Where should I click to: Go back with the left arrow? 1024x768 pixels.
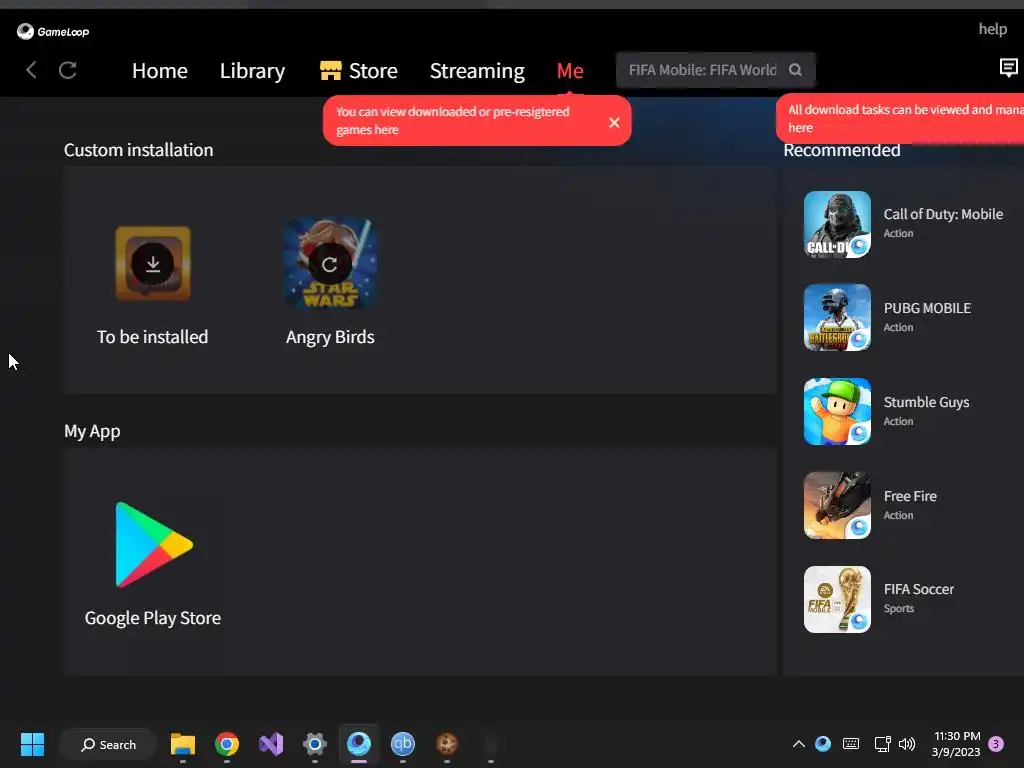(x=31, y=70)
